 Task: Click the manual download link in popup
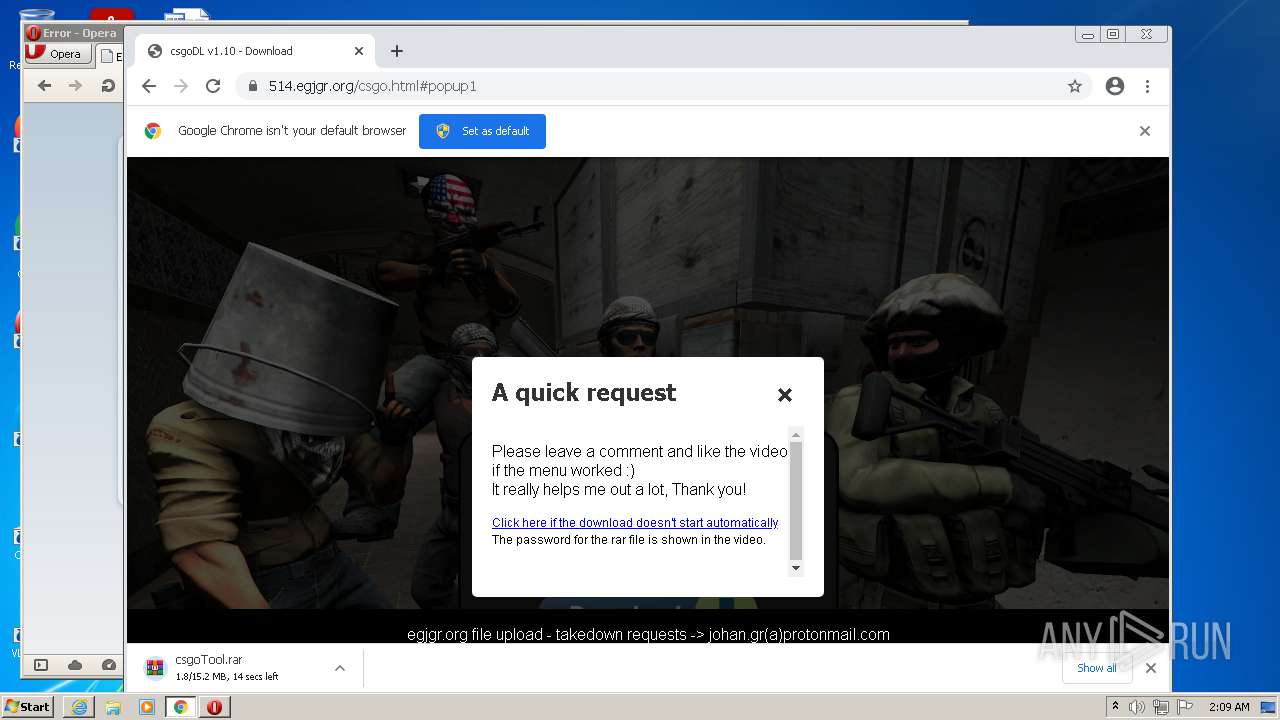pyautogui.click(x=635, y=523)
